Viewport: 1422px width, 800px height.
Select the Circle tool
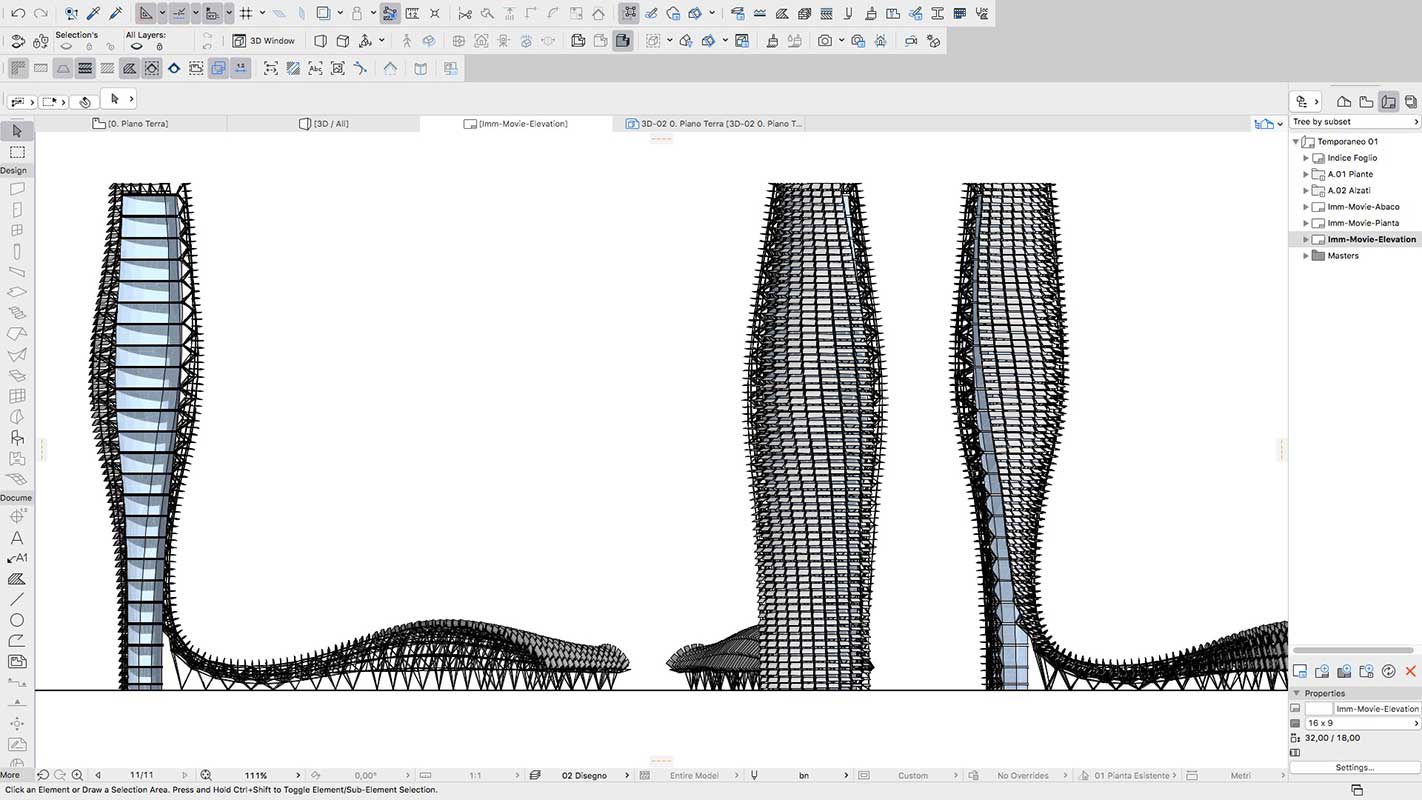pyautogui.click(x=16, y=620)
